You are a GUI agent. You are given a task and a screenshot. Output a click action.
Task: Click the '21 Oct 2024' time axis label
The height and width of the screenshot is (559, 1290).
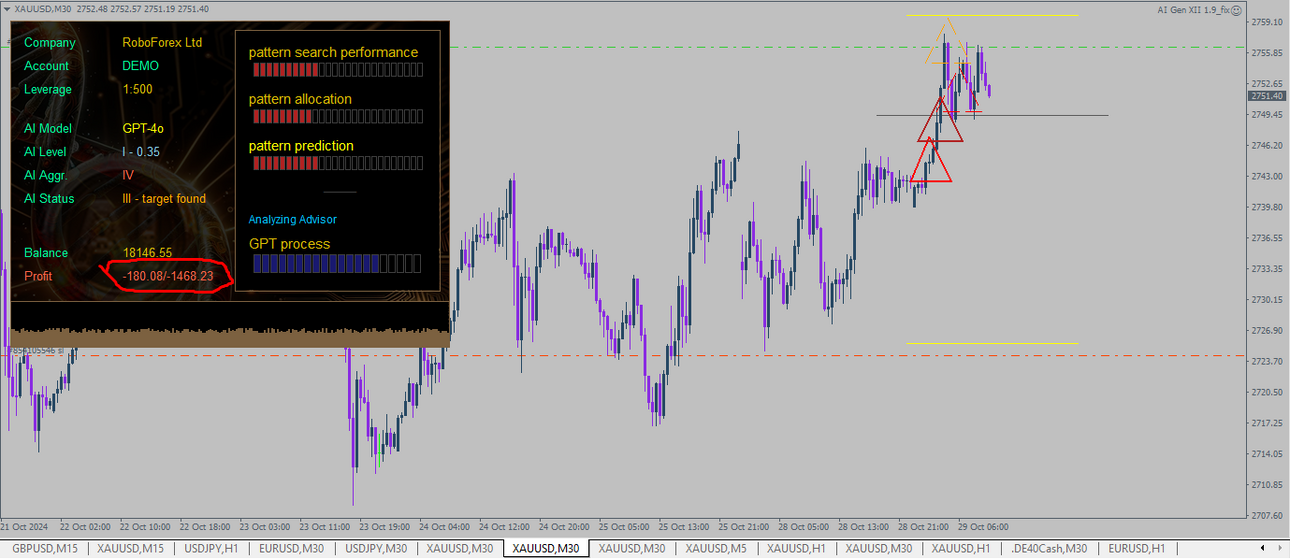(x=24, y=527)
